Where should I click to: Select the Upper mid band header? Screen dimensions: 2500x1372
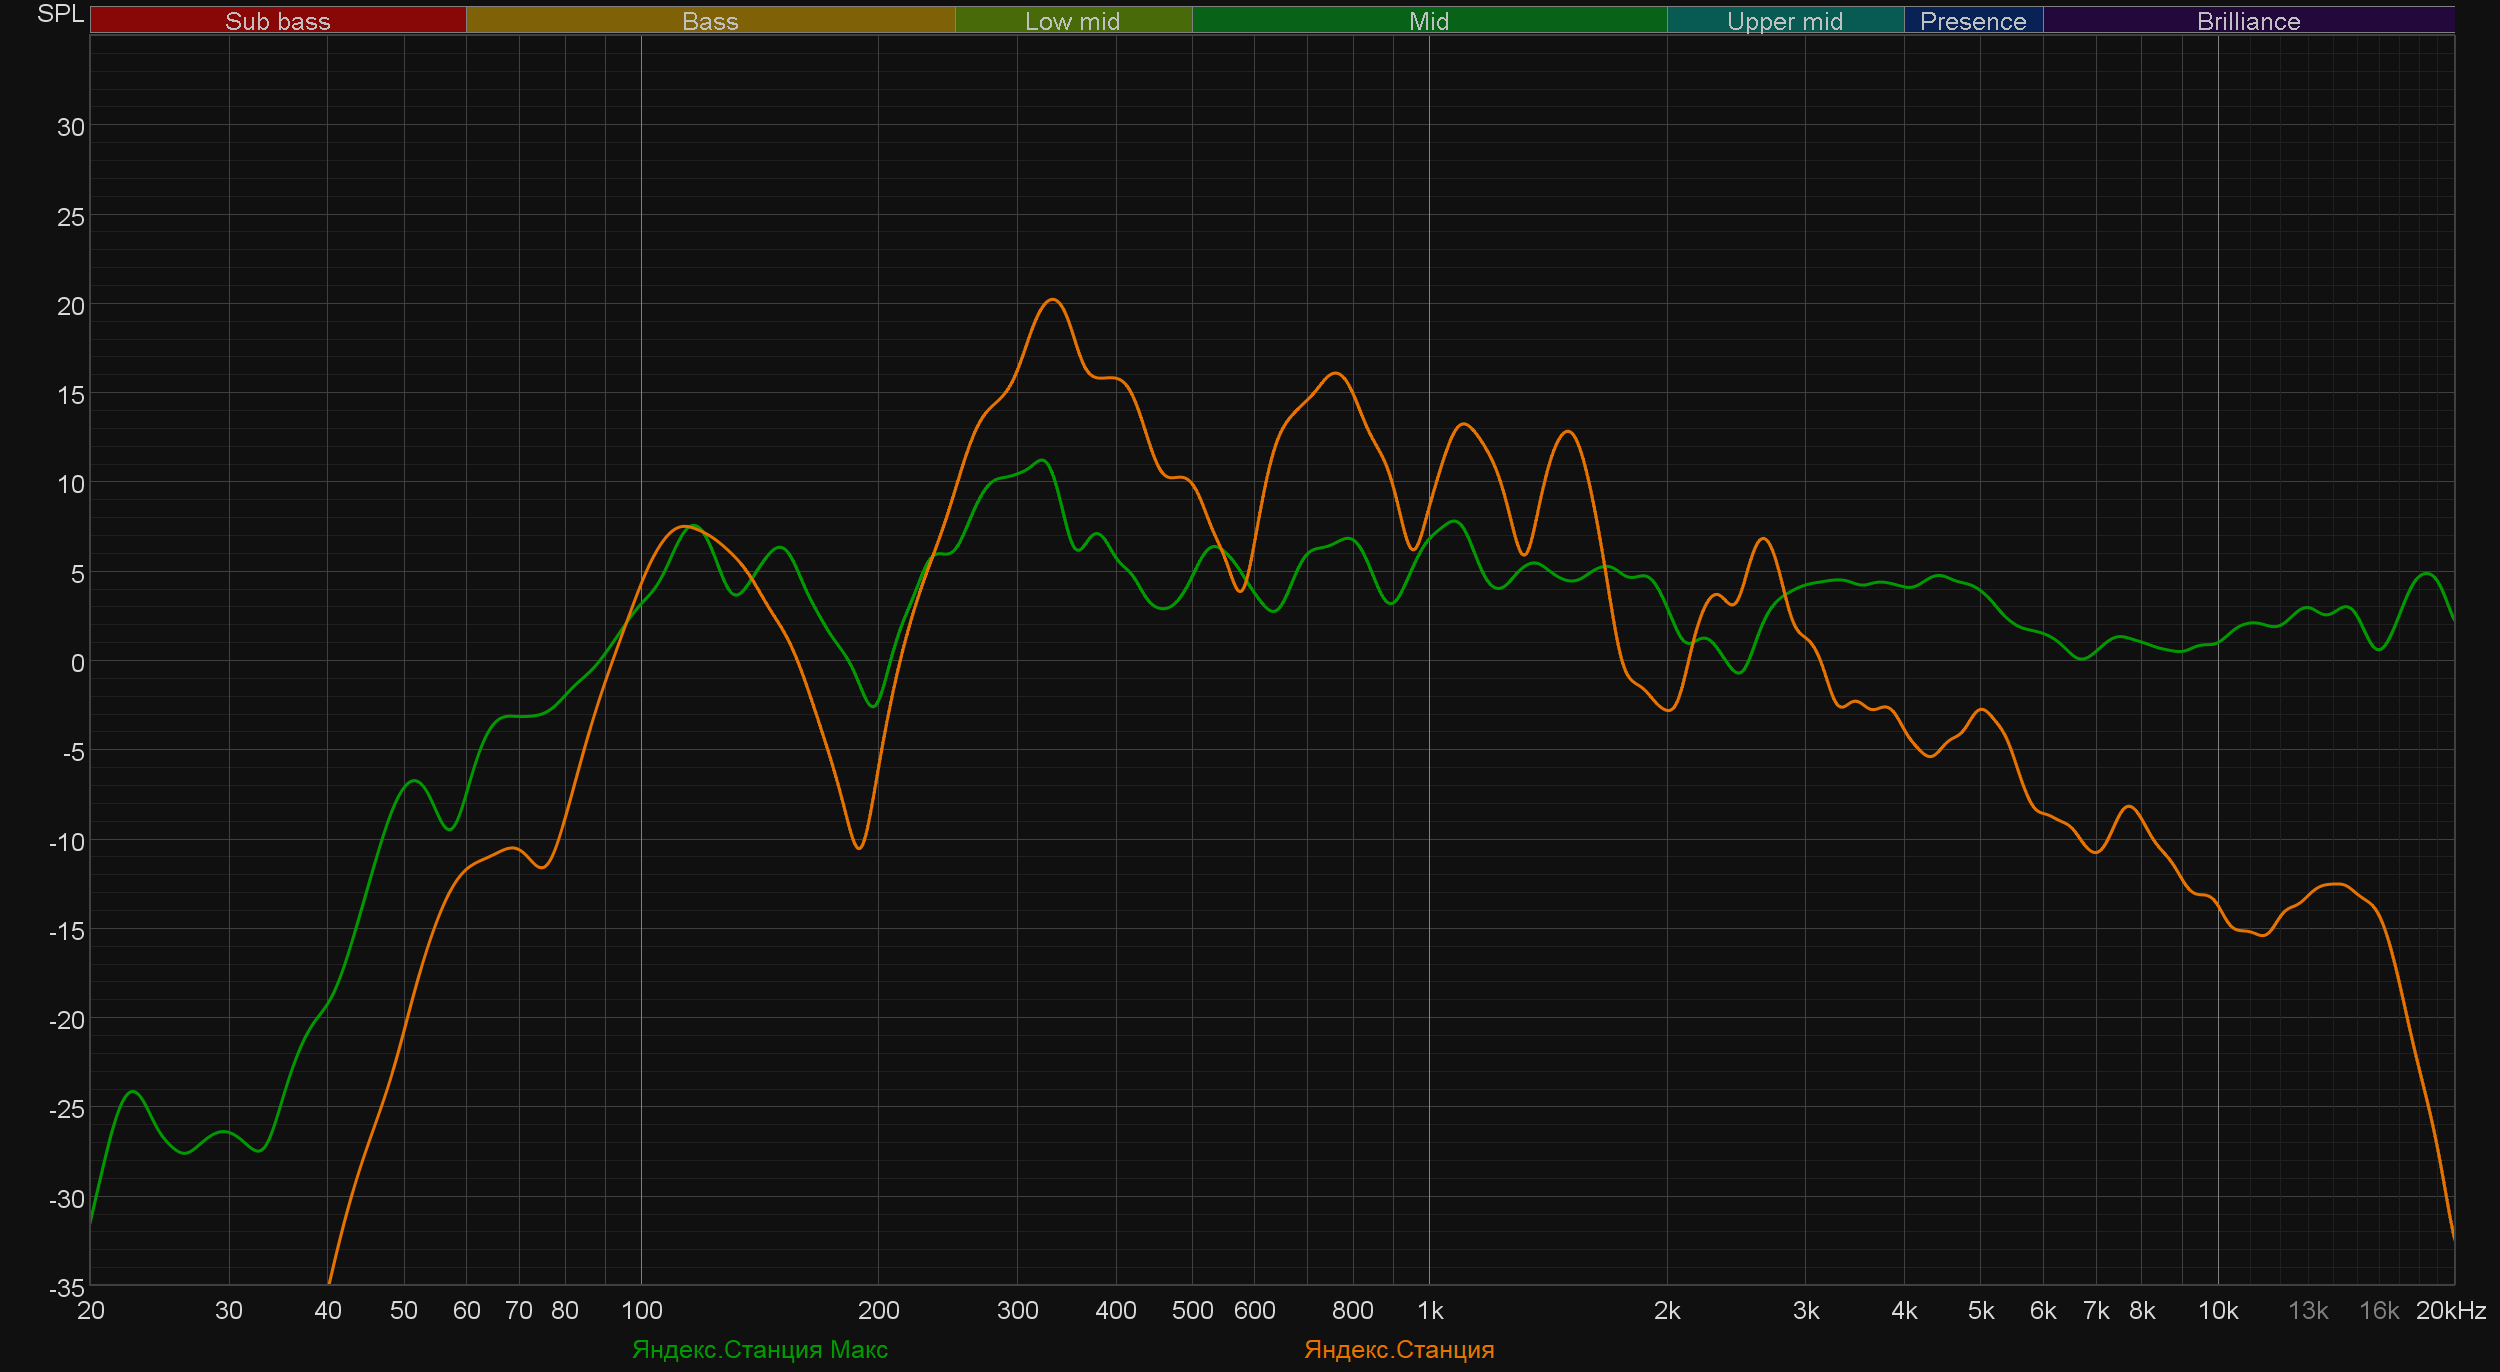point(1784,21)
